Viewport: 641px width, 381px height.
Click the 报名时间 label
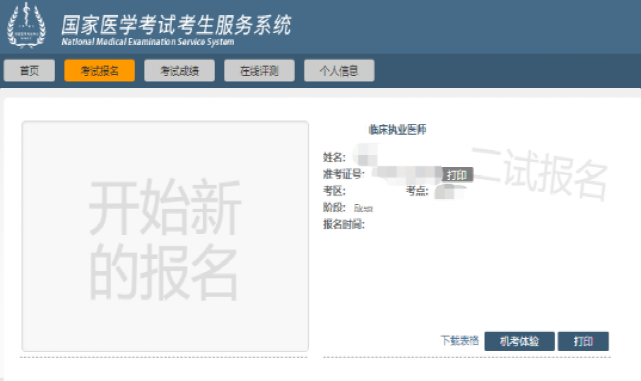pos(343,224)
